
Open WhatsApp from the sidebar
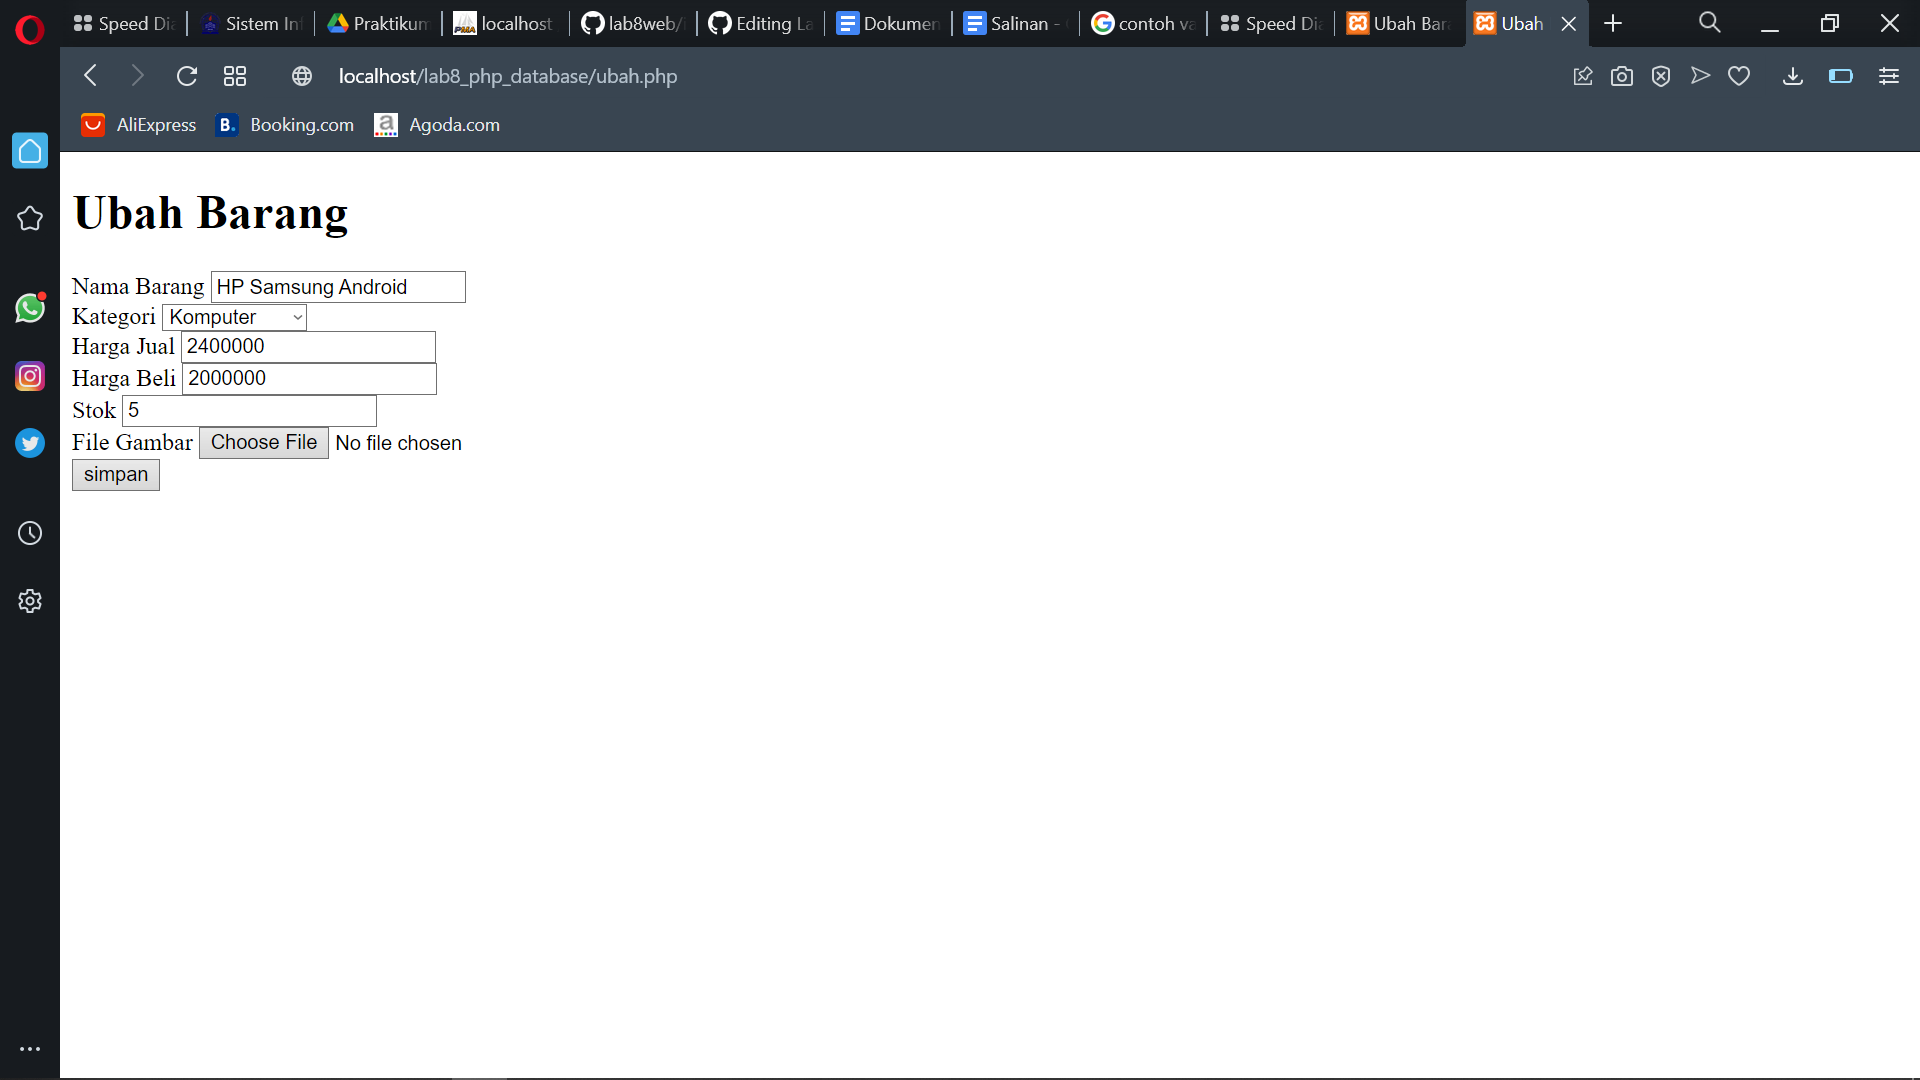(30, 308)
